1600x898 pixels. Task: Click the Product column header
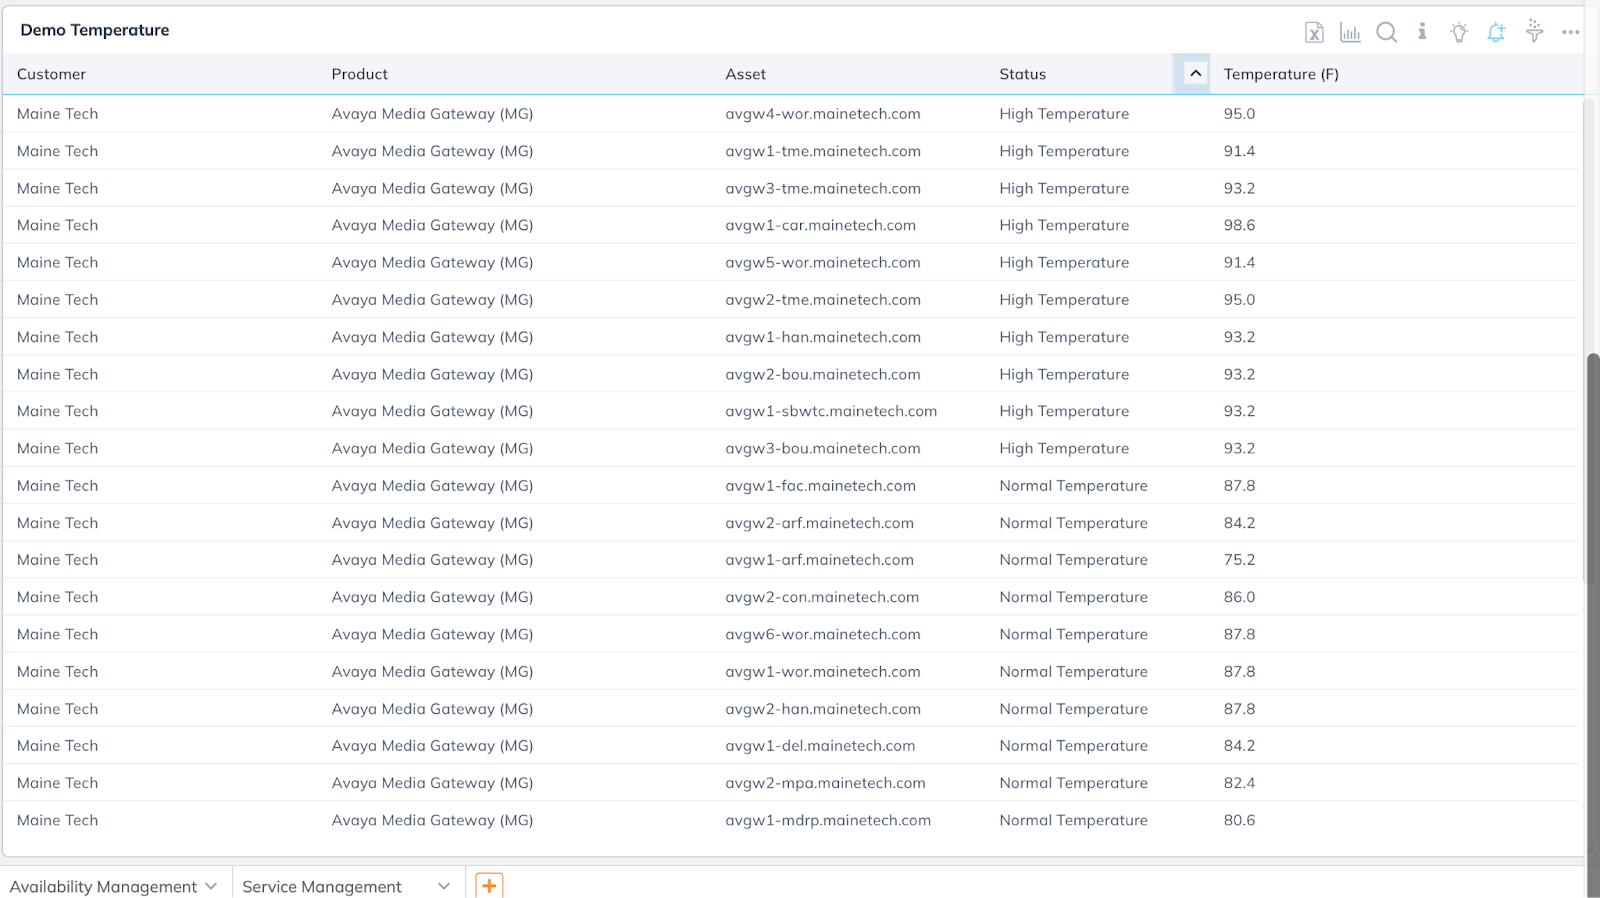click(x=360, y=74)
